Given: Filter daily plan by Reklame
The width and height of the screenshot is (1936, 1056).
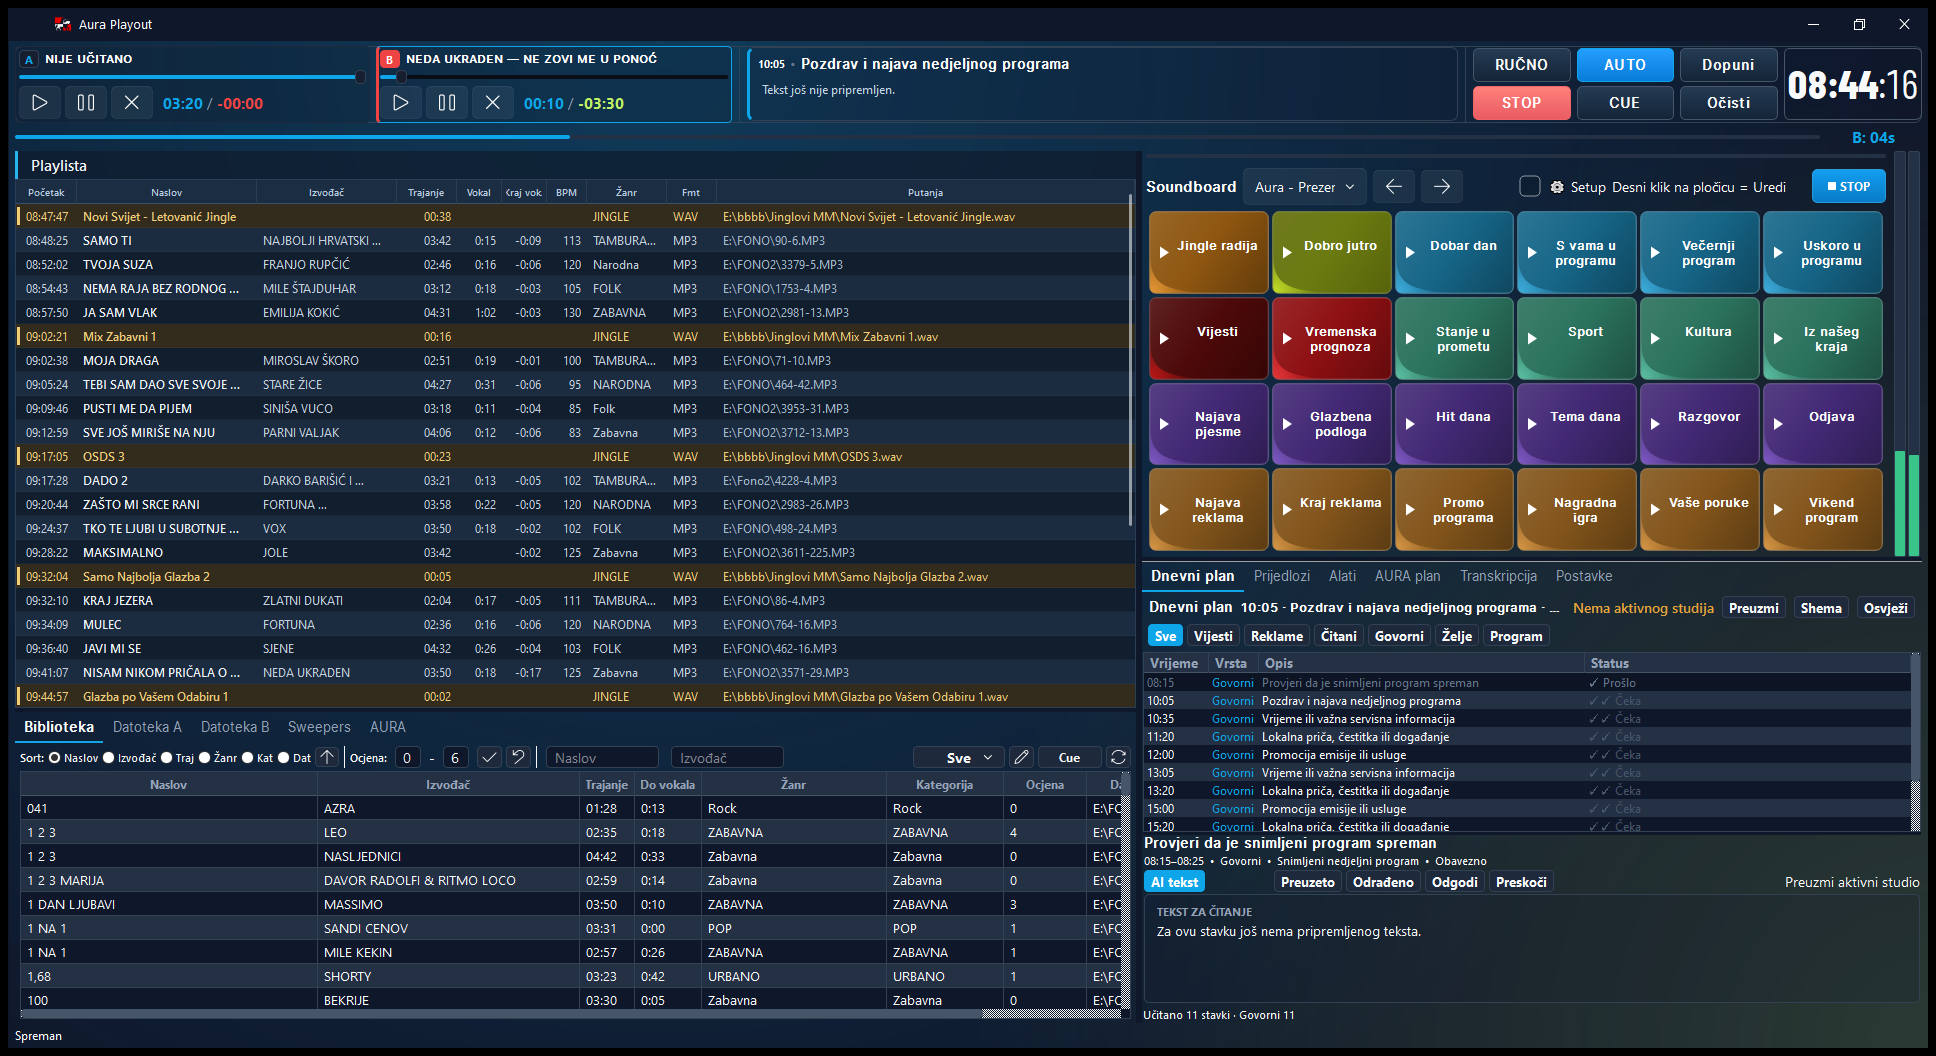Looking at the screenshot, I should pos(1277,636).
